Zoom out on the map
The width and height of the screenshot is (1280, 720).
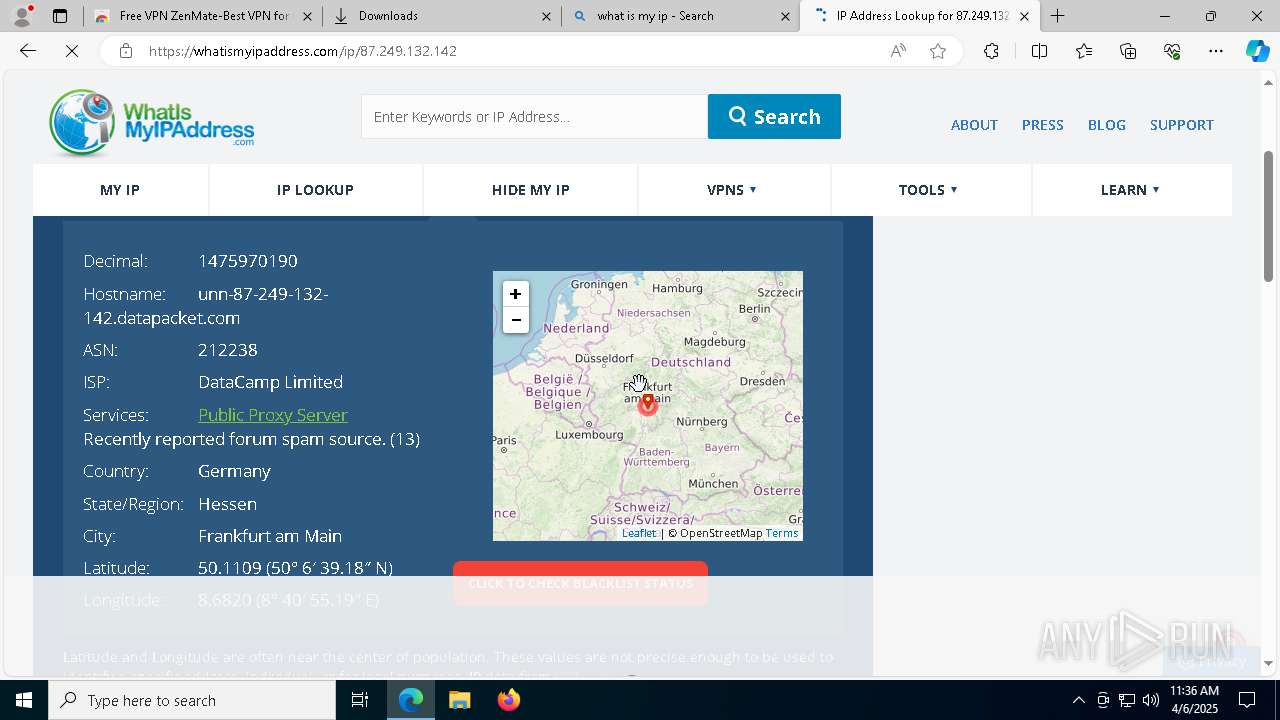[515, 320]
